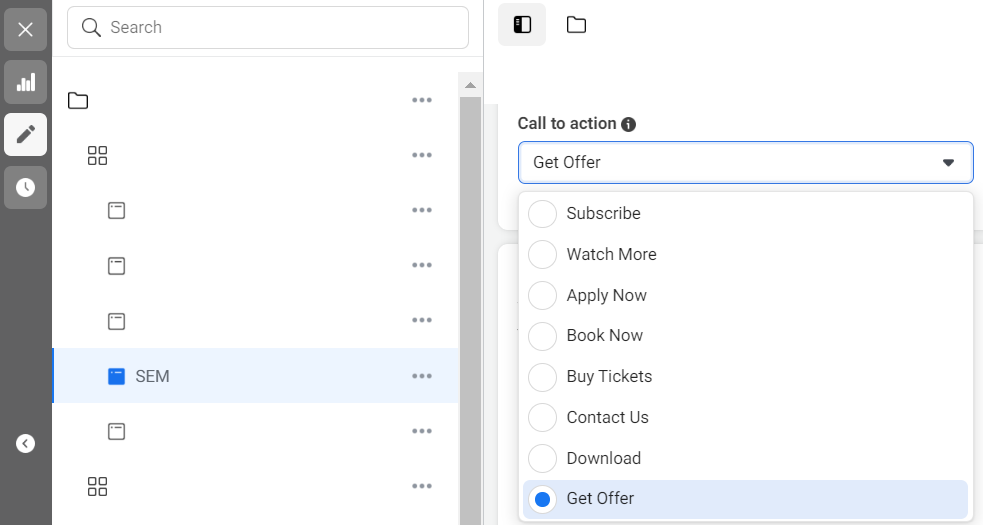This screenshot has width=983, height=525.
Task: Open more options for the campaign folder row
Action: (x=422, y=100)
